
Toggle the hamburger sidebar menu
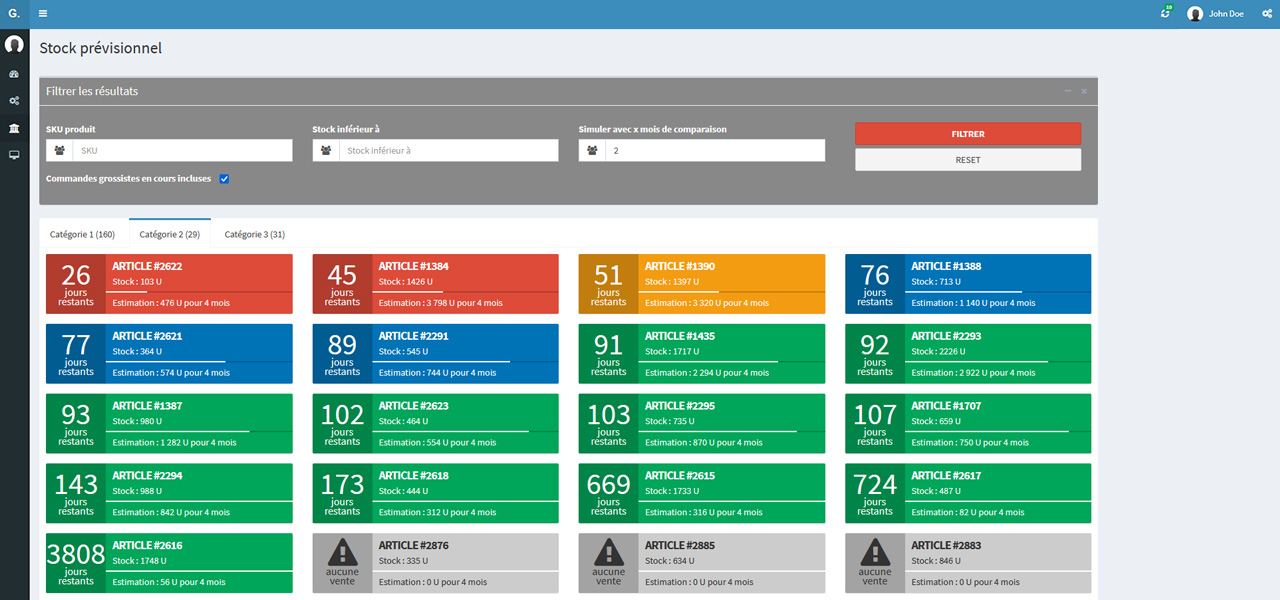tap(43, 14)
